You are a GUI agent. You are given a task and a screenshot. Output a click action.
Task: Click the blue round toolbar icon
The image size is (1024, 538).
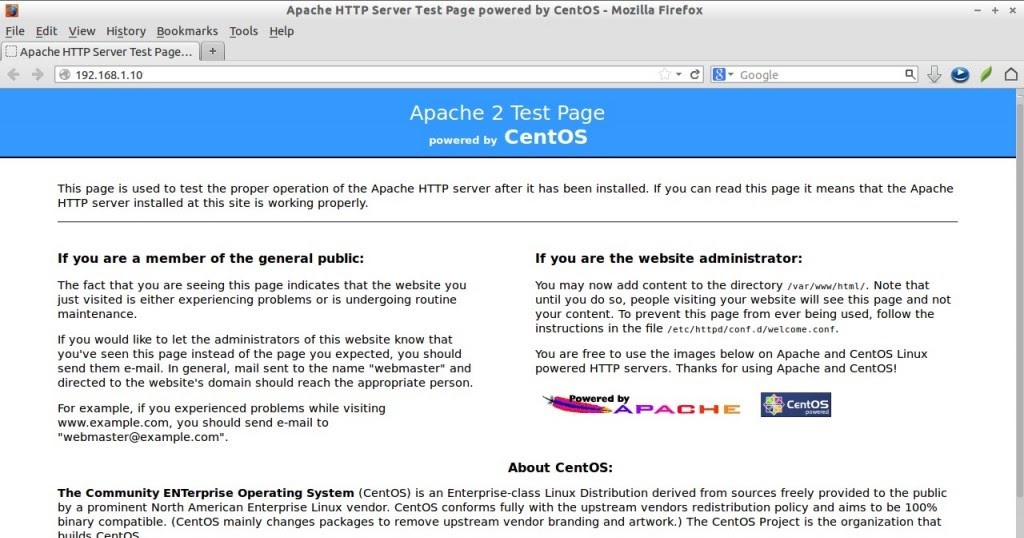point(959,74)
